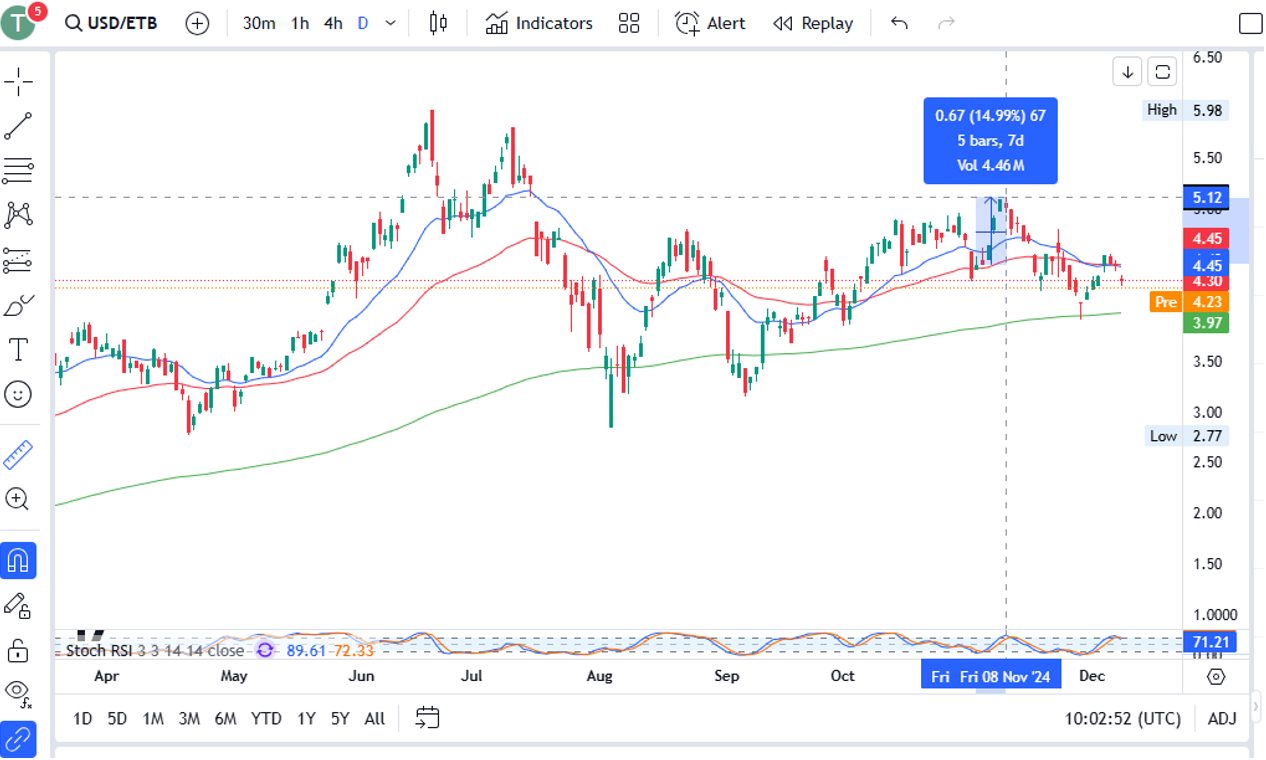Click the red 4.45 price label
This screenshot has height=760, width=1266.
coord(1206,238)
